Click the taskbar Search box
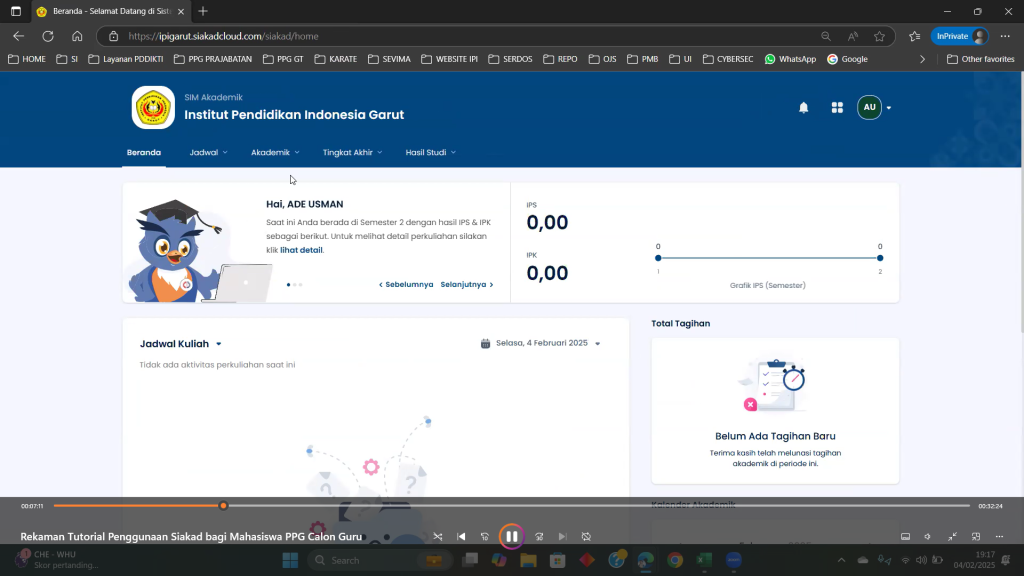This screenshot has width=1024, height=576. [380, 560]
